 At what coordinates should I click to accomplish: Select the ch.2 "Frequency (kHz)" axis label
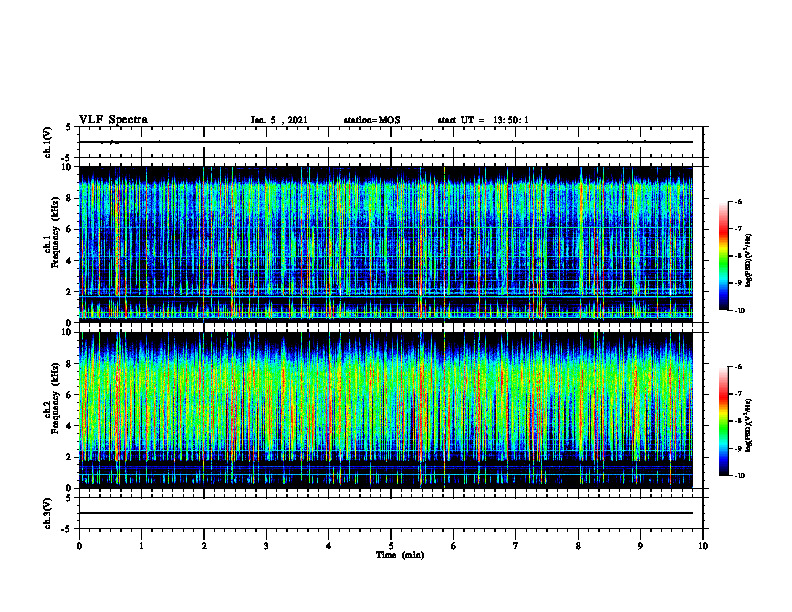tap(56, 398)
